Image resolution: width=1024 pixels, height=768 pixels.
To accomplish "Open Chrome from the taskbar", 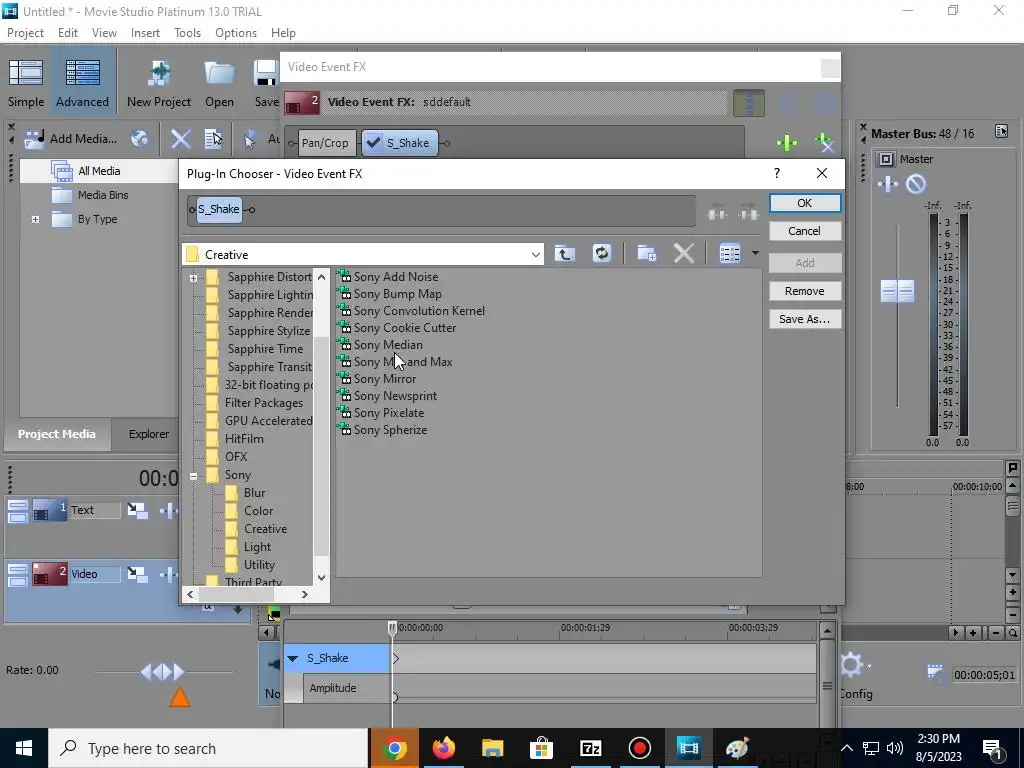I will point(395,748).
